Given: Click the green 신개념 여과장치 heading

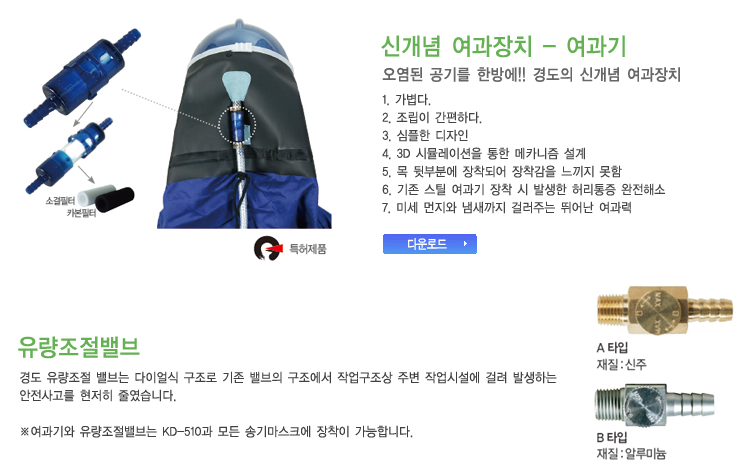Looking at the screenshot, I should 504,46.
